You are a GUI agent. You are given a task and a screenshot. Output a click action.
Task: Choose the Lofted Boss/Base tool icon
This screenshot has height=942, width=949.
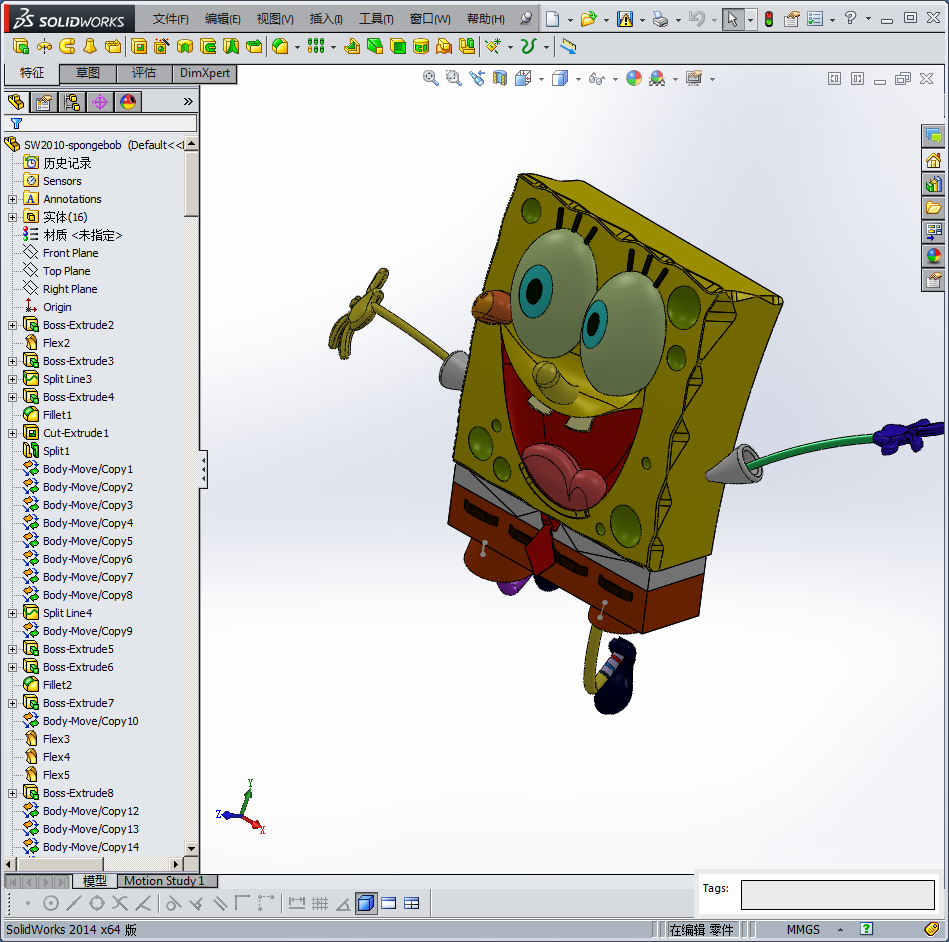pos(90,46)
